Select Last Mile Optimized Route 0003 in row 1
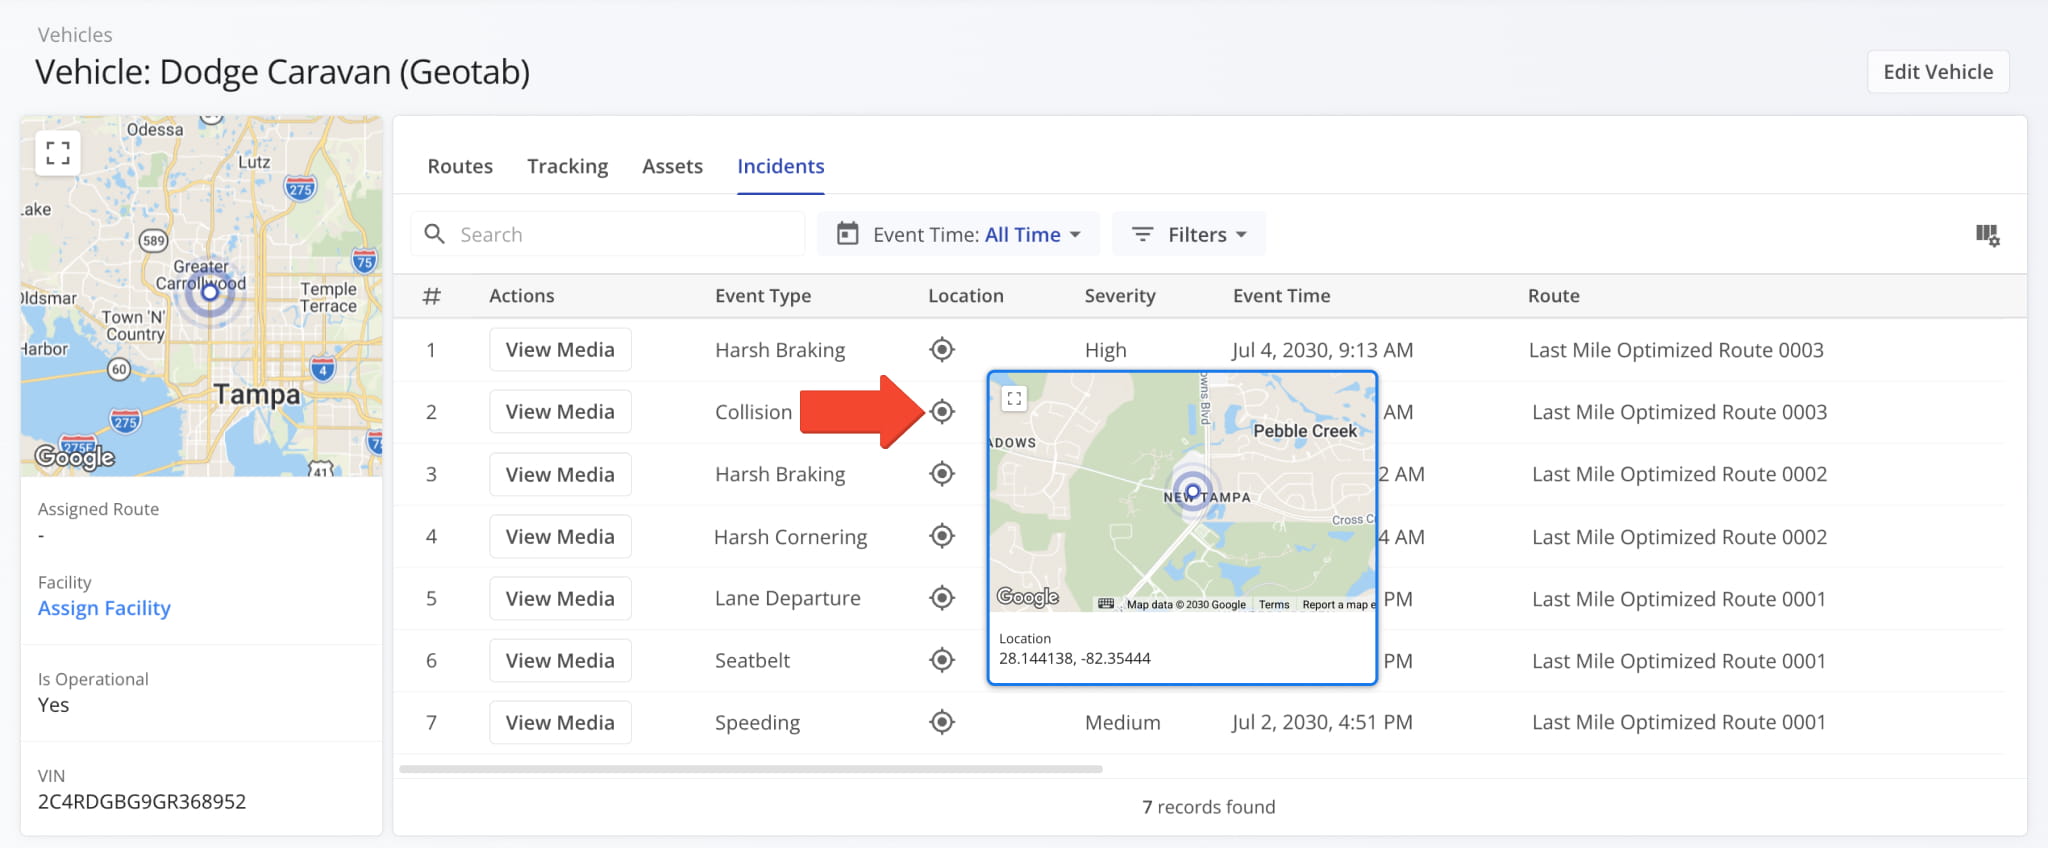The width and height of the screenshot is (2048, 848). tap(1676, 350)
